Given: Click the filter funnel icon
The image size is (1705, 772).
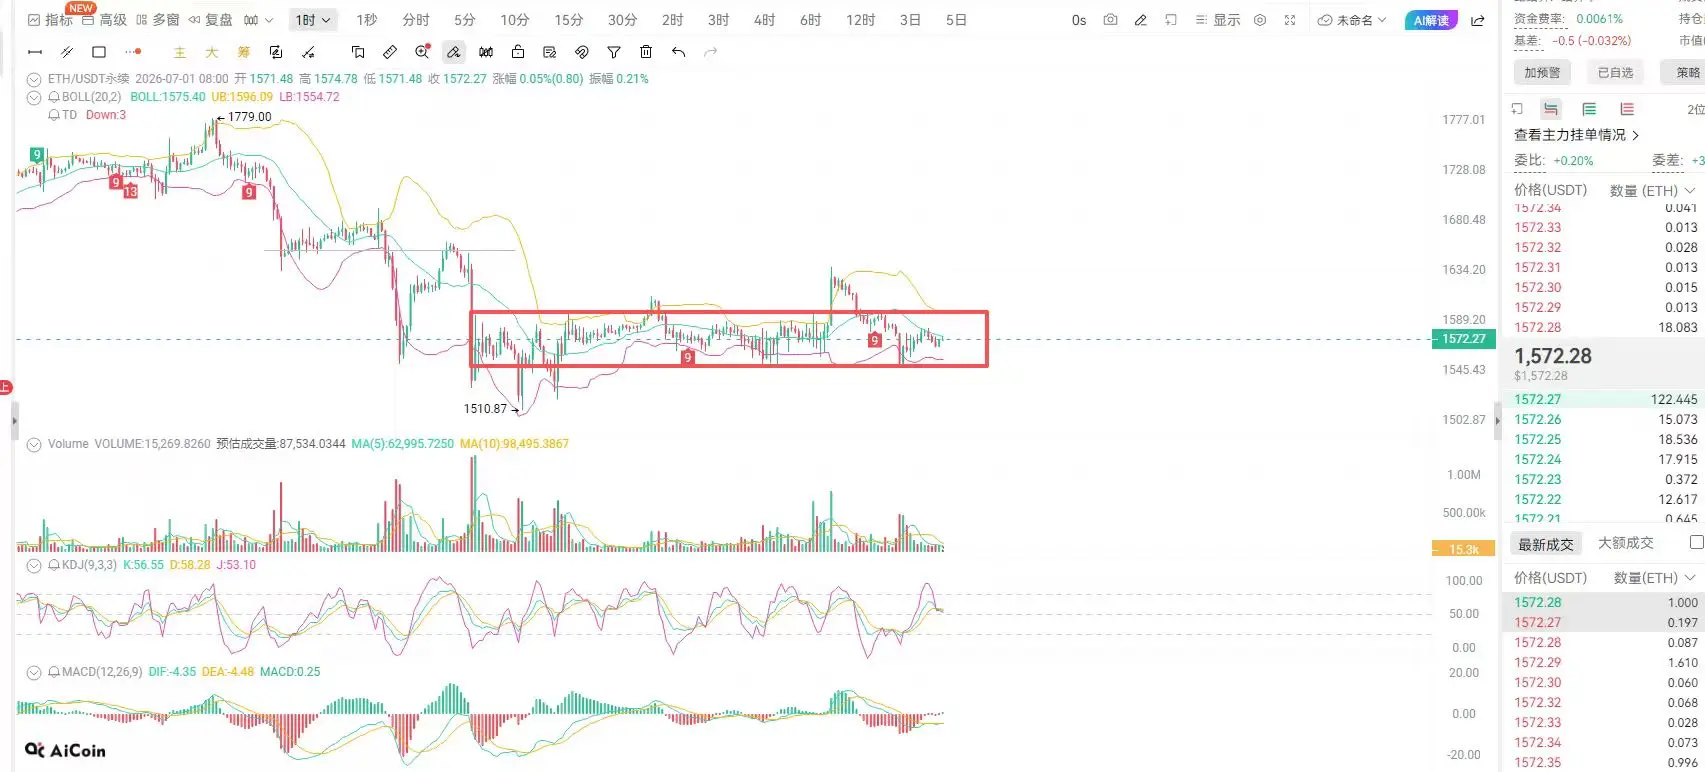Looking at the screenshot, I should (614, 52).
